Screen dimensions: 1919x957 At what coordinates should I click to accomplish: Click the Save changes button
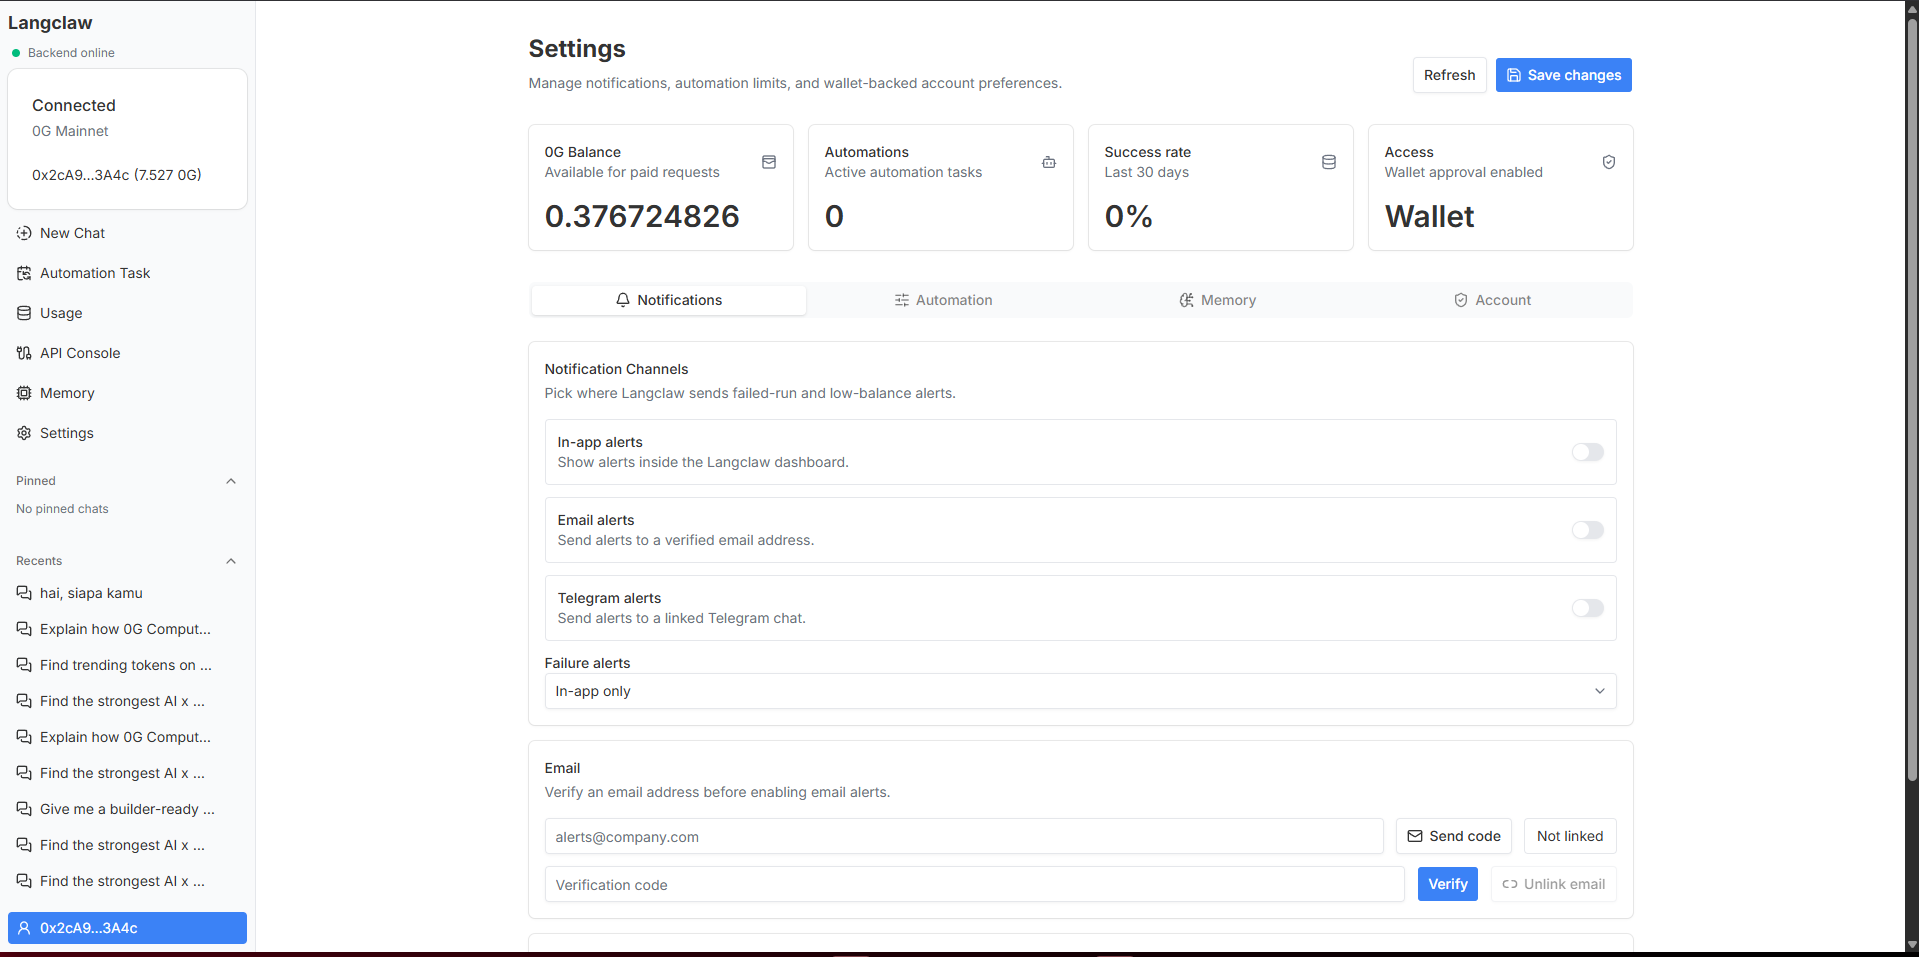coord(1564,75)
